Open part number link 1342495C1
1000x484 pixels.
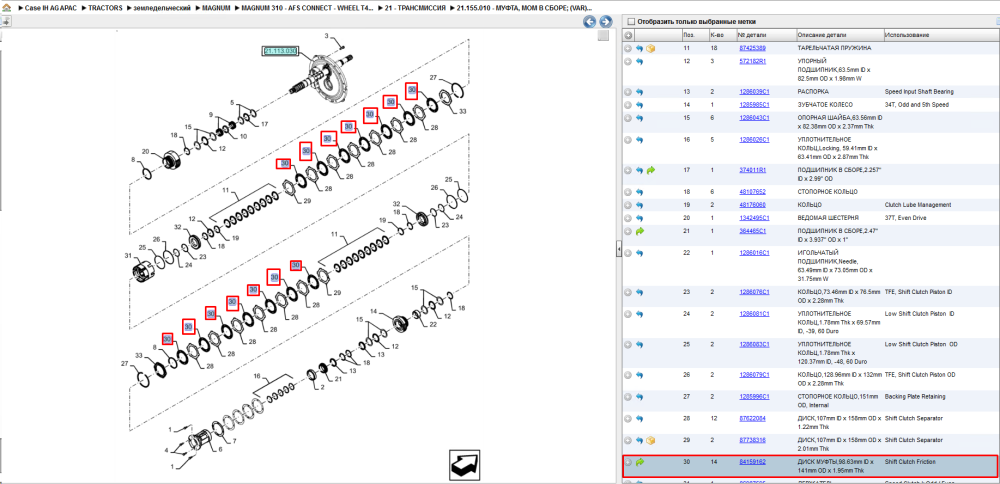(754, 218)
